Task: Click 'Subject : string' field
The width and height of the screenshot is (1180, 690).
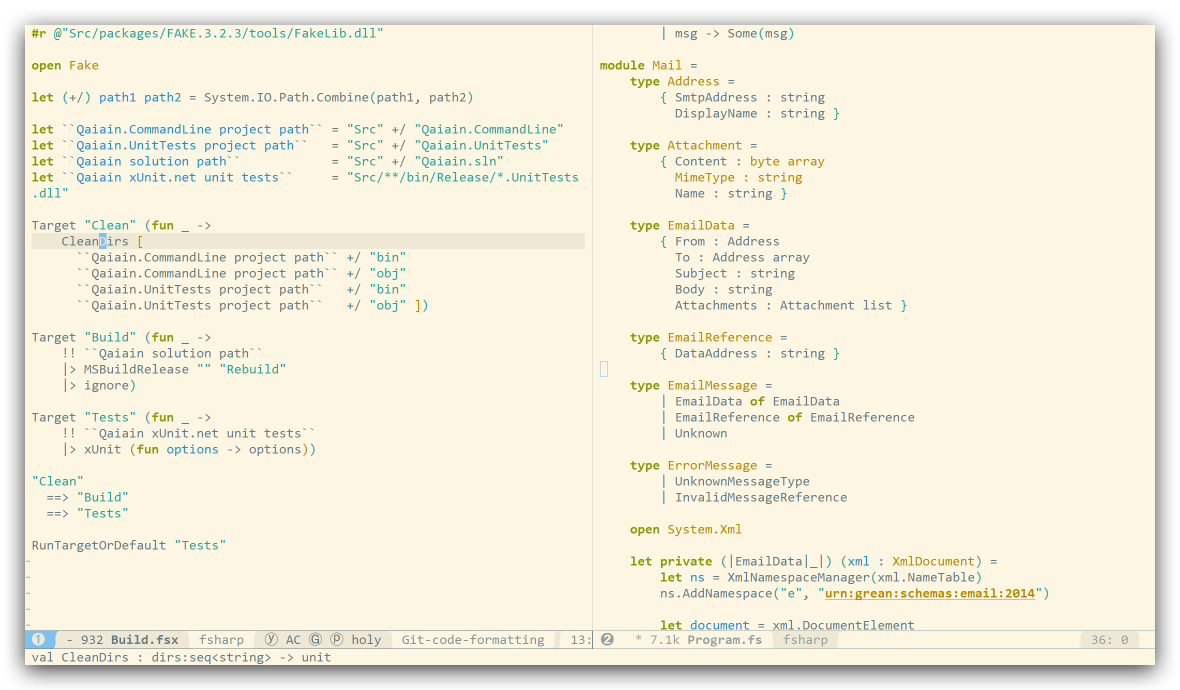Action: [734, 273]
